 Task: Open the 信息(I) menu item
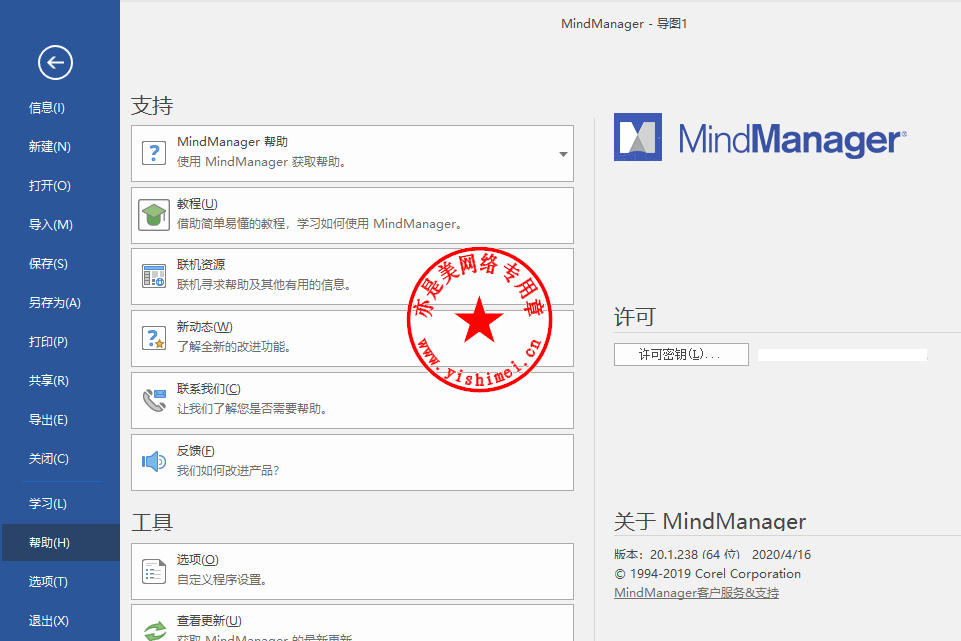click(x=47, y=108)
